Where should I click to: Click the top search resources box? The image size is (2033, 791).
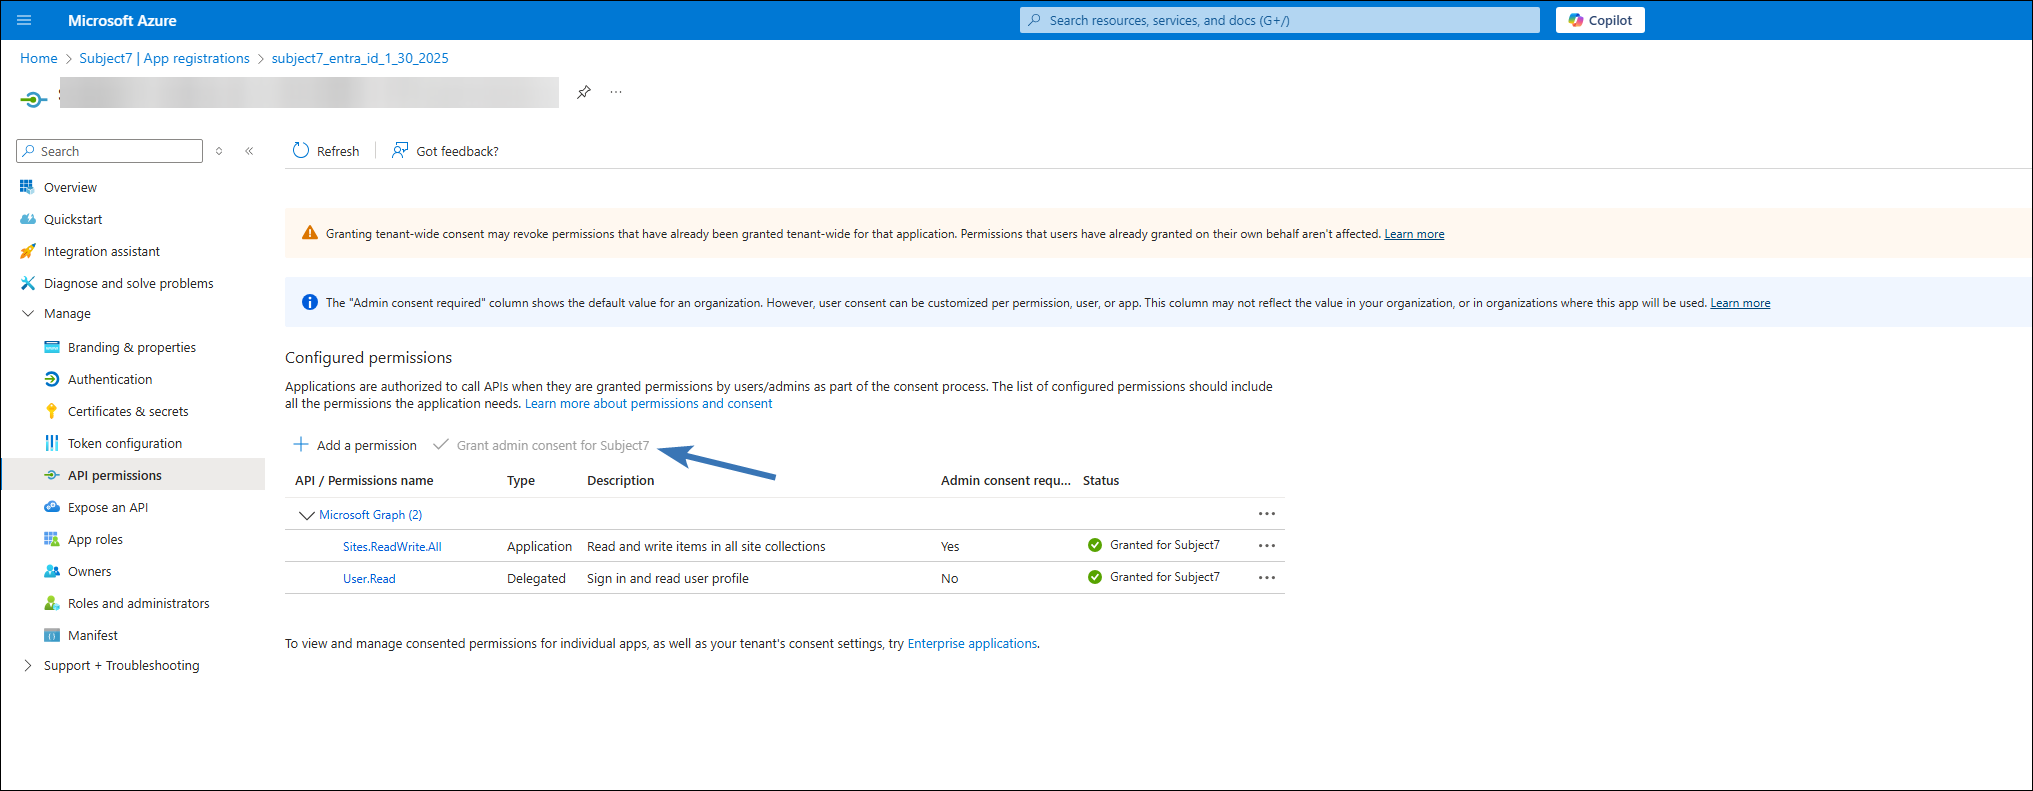pos(1279,20)
